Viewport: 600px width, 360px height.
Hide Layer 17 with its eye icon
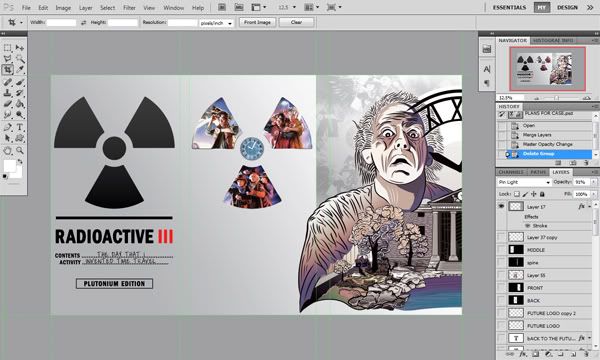pyautogui.click(x=501, y=206)
